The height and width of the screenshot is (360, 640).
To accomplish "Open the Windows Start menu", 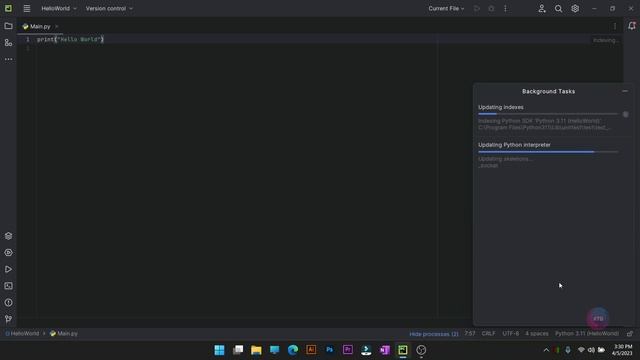I will 220,350.
